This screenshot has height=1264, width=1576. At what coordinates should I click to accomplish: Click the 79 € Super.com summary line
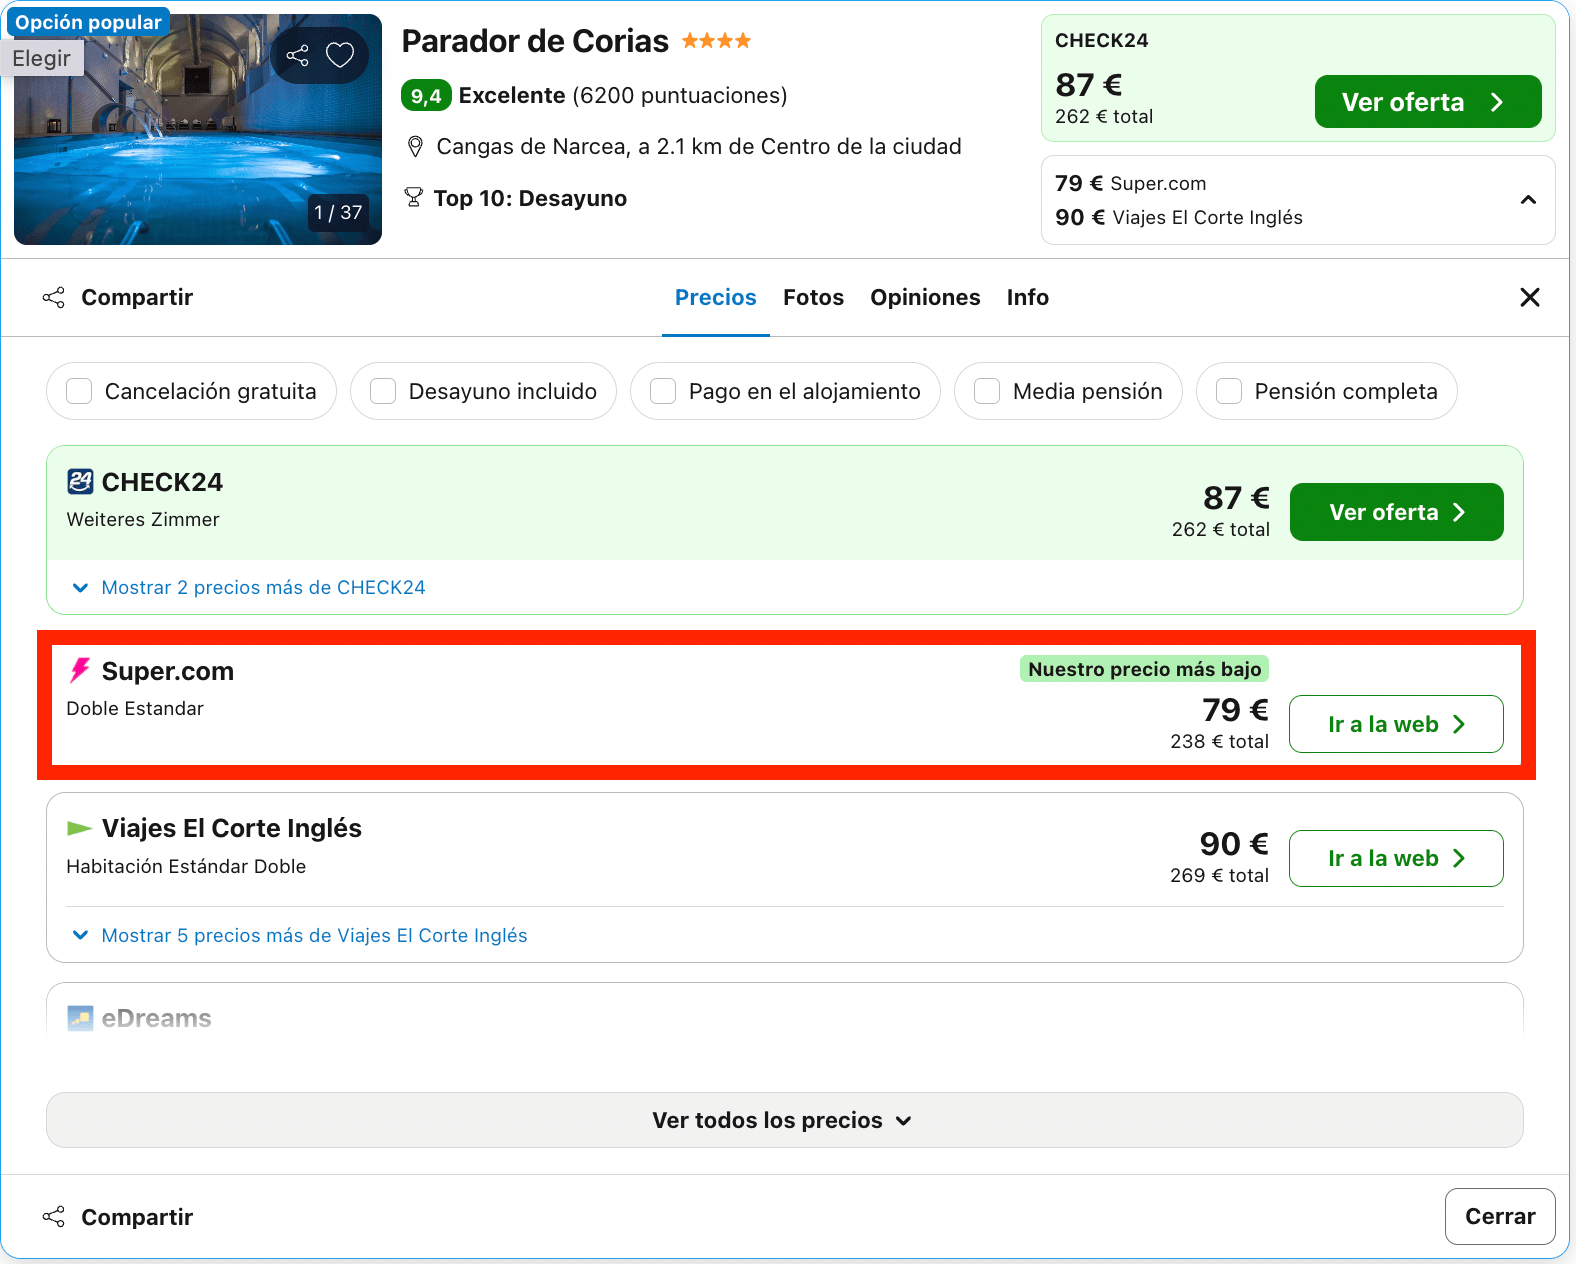coord(1130,183)
